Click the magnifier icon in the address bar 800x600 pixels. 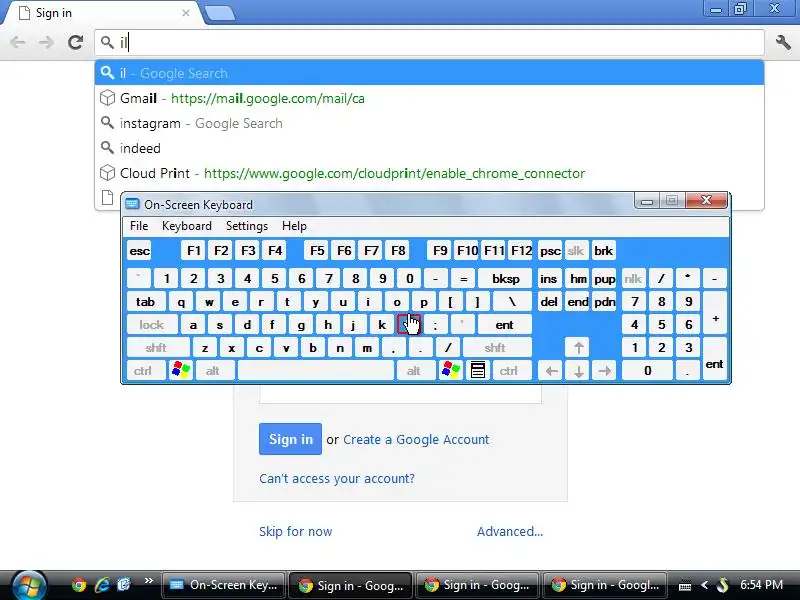pyautogui.click(x=107, y=42)
